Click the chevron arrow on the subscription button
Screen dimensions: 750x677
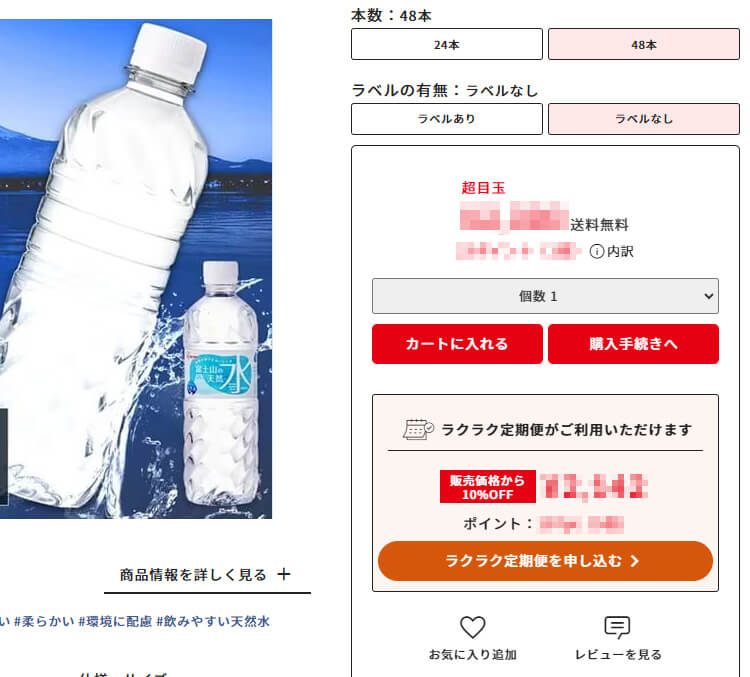coord(635,561)
